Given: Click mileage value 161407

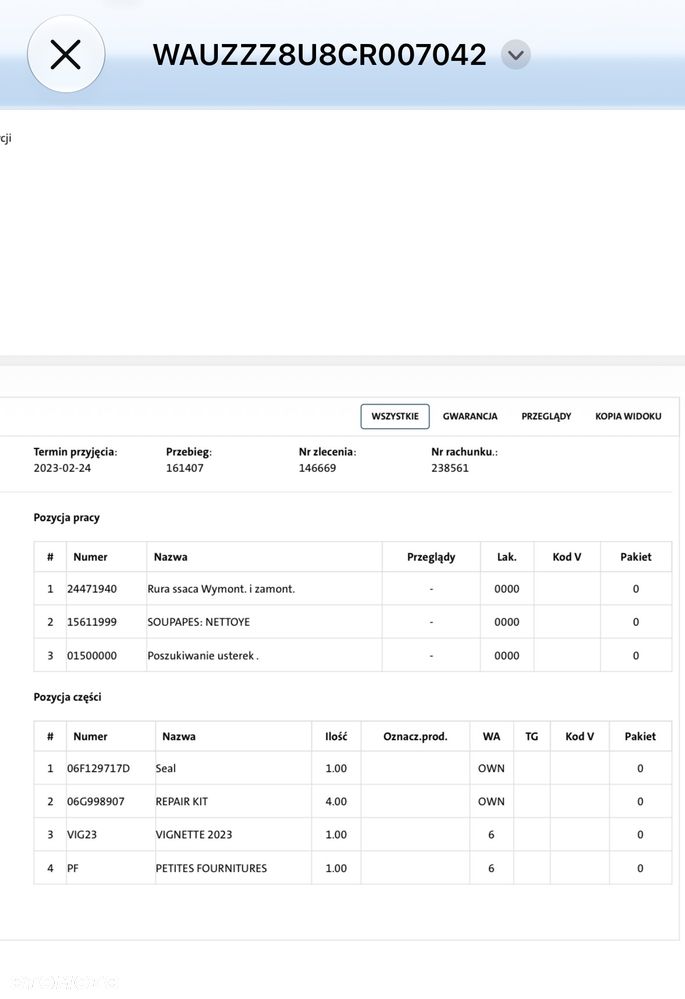Looking at the screenshot, I should pos(185,468).
